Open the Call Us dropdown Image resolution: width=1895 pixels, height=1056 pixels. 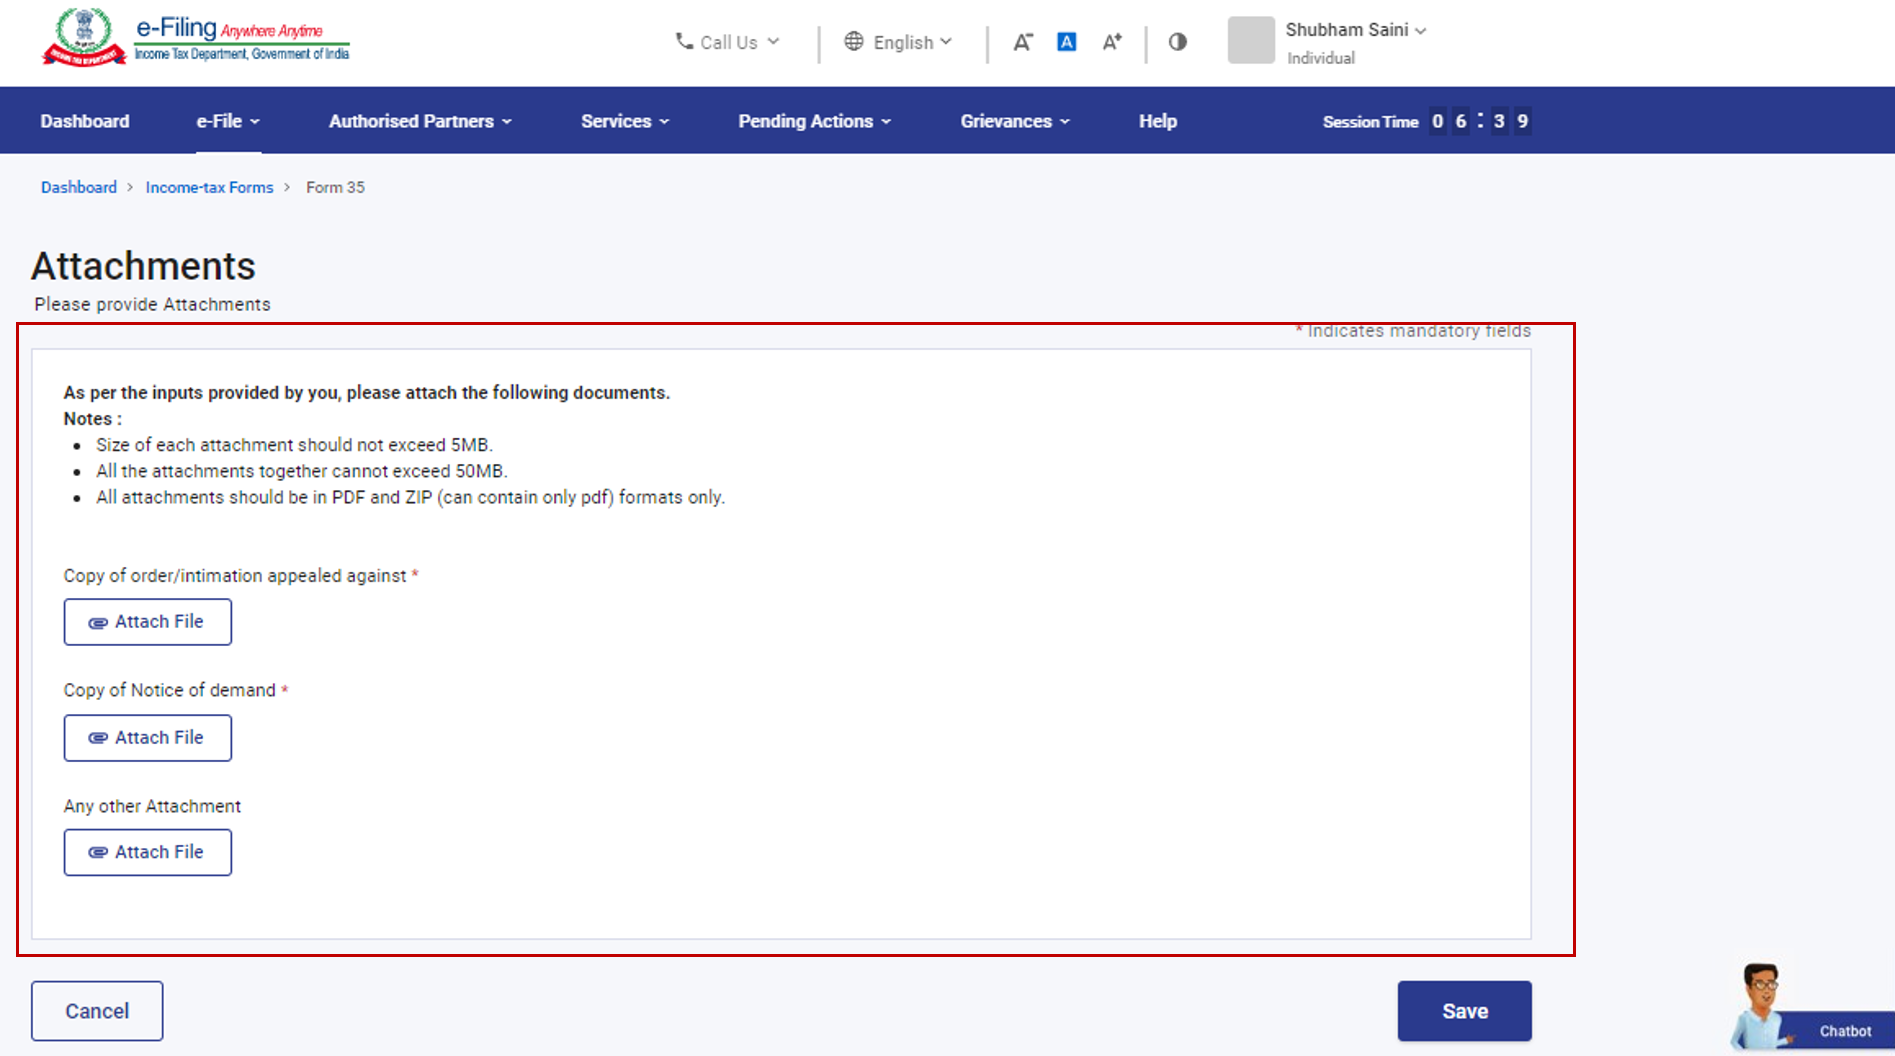[x=727, y=42]
